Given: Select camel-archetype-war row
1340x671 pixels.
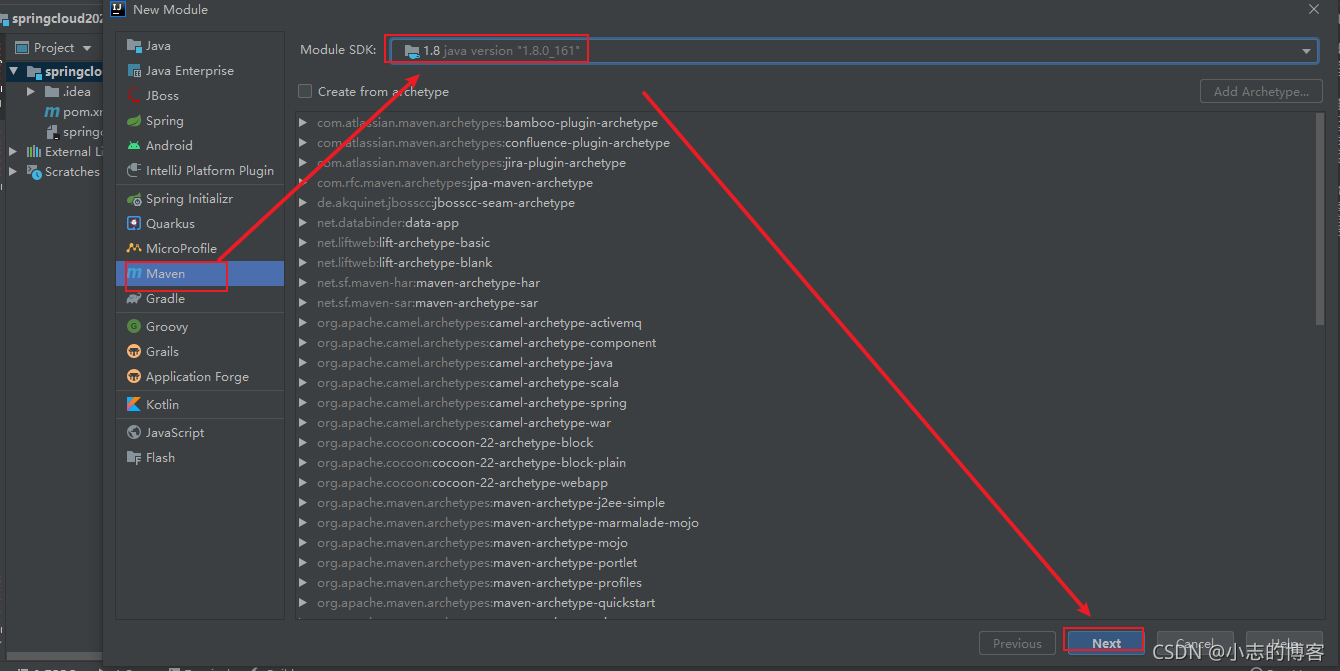Looking at the screenshot, I should click(x=806, y=423).
